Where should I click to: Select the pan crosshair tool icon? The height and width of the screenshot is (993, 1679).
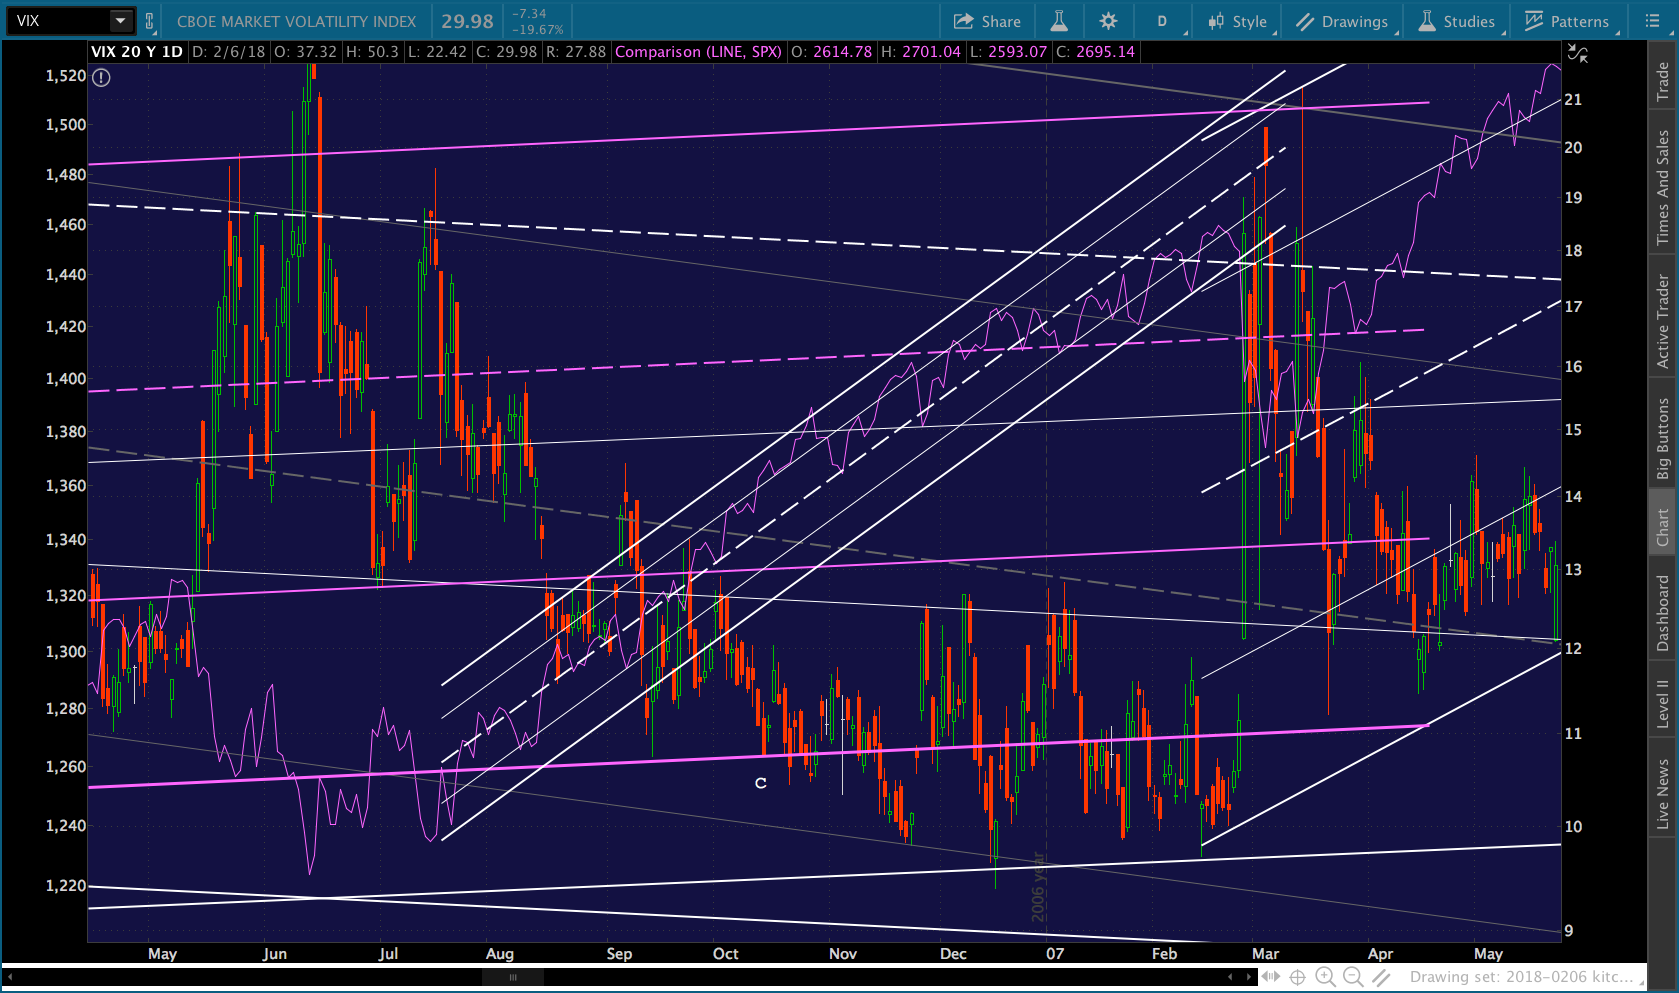pyautogui.click(x=1297, y=977)
